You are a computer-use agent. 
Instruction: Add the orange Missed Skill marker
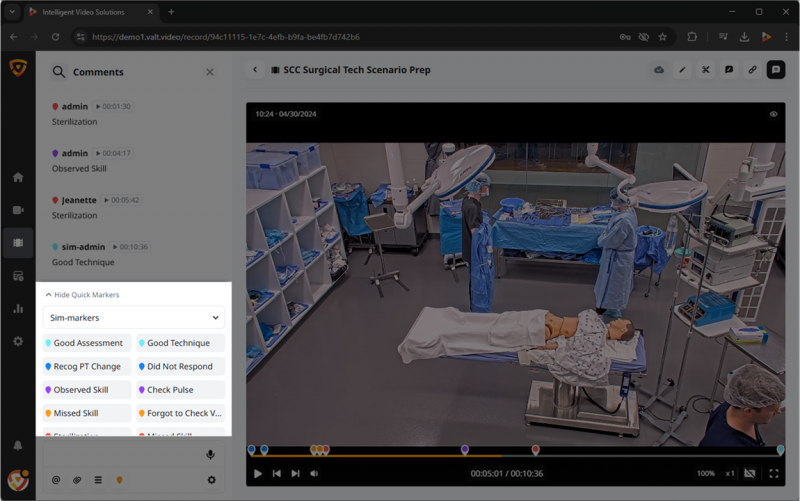pyautogui.click(x=87, y=413)
